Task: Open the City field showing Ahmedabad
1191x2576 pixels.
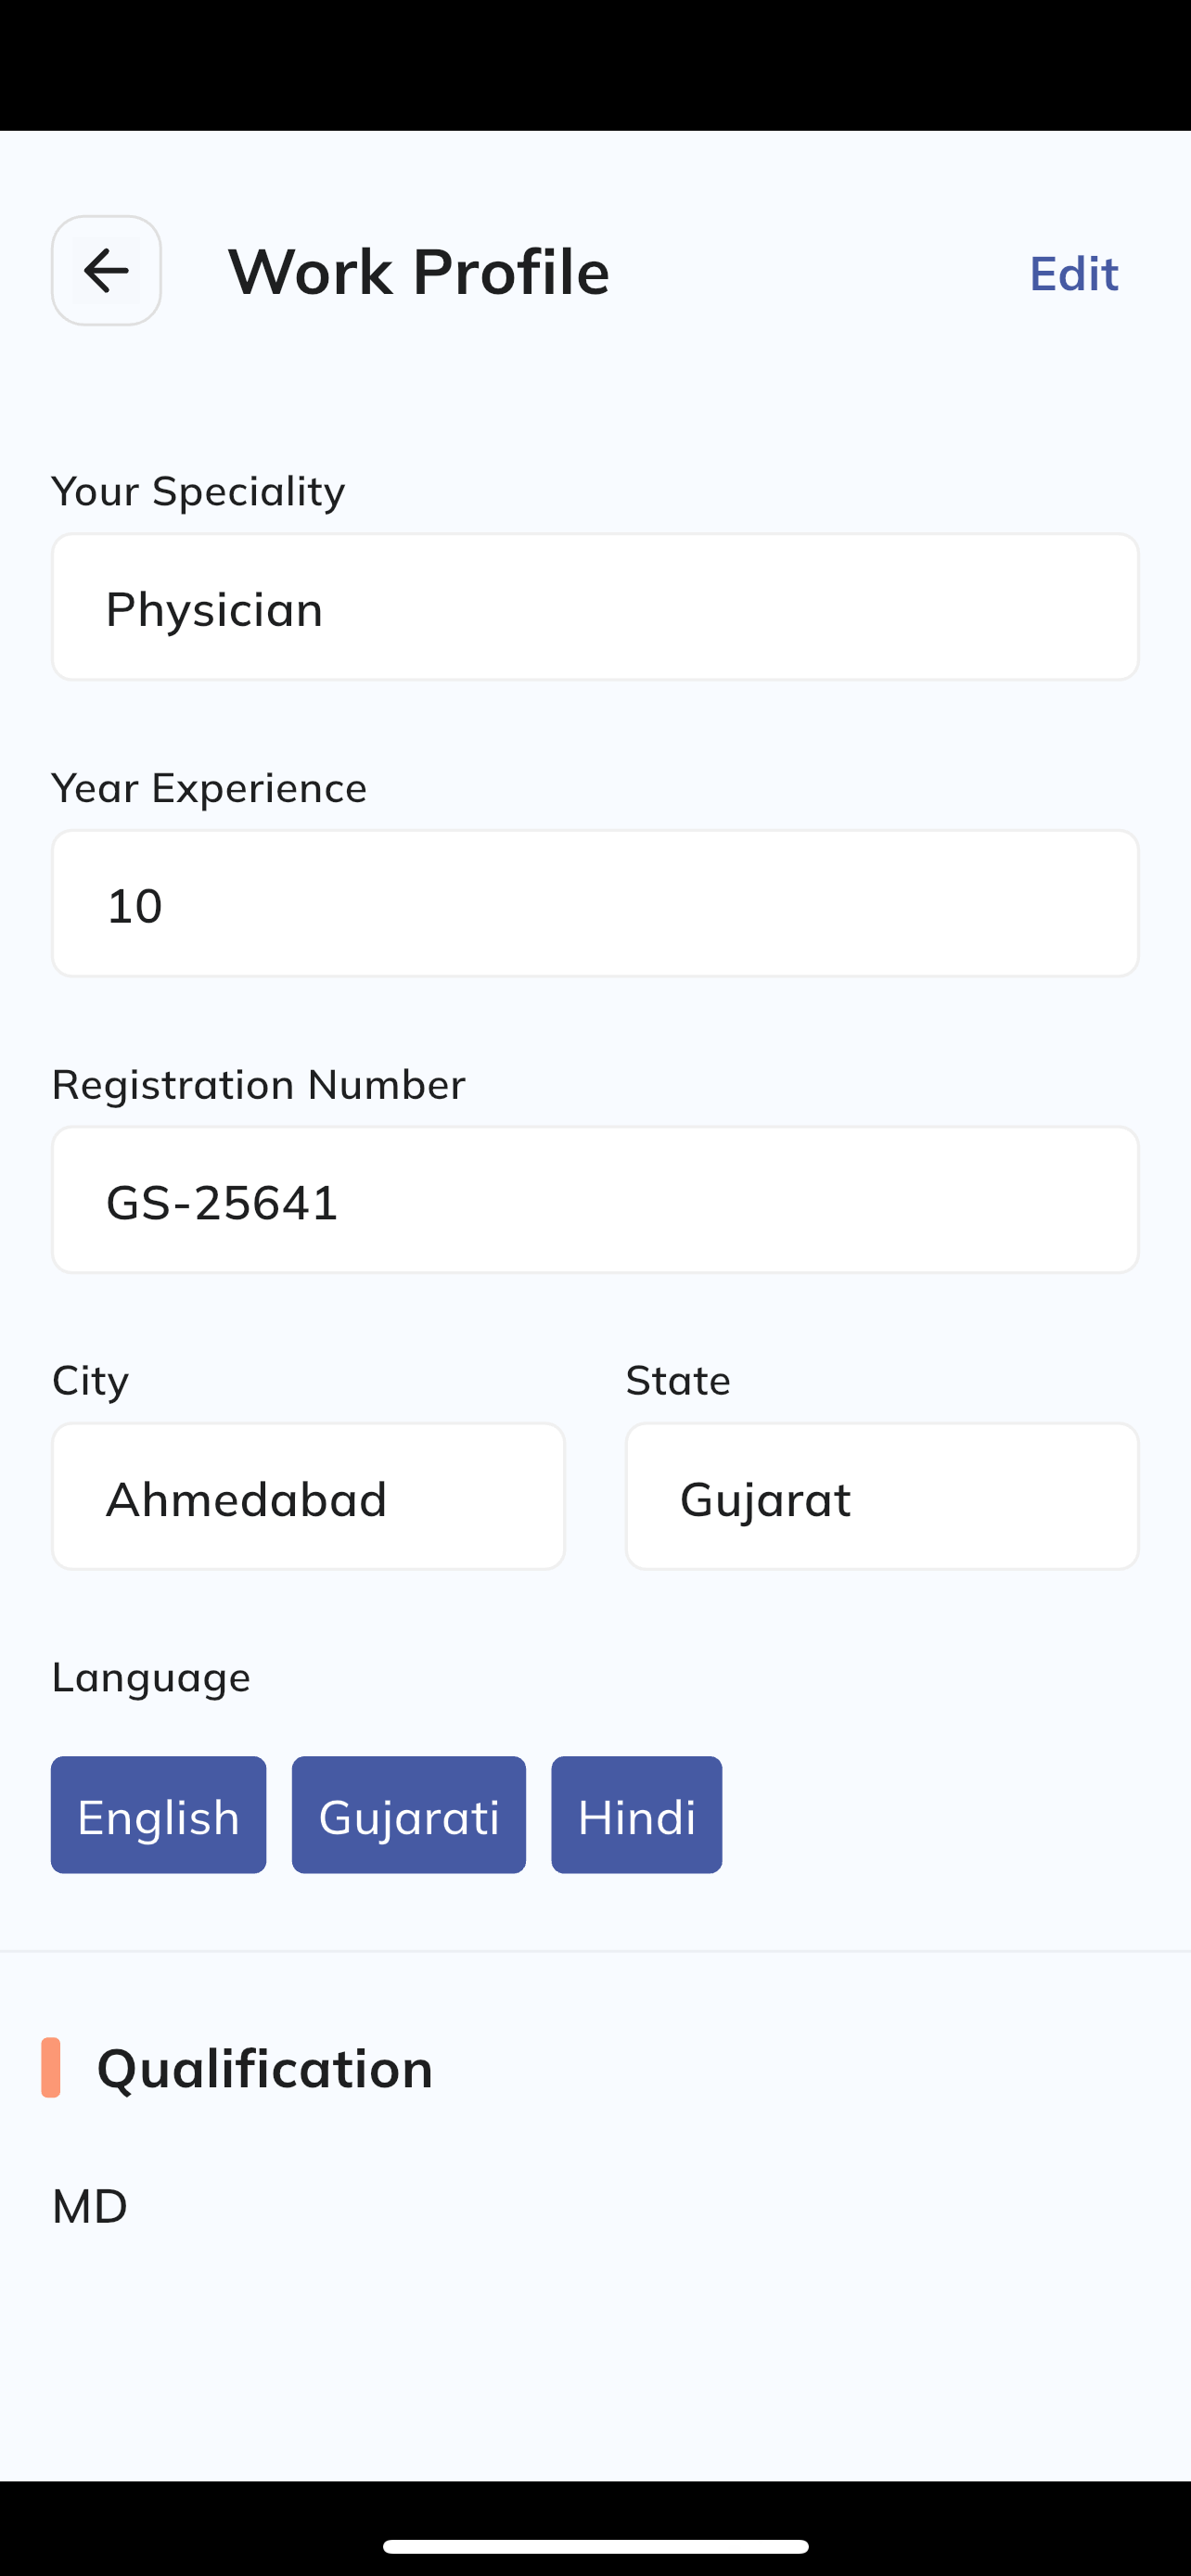Action: click(308, 1497)
